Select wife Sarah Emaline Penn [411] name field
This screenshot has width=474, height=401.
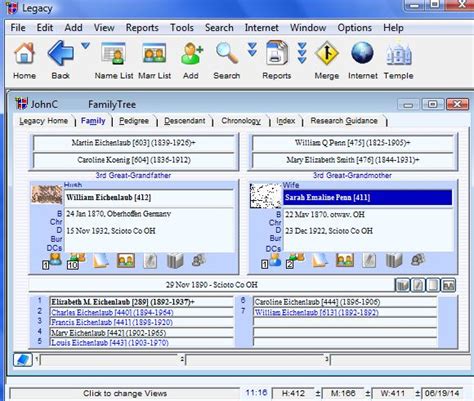(368, 198)
